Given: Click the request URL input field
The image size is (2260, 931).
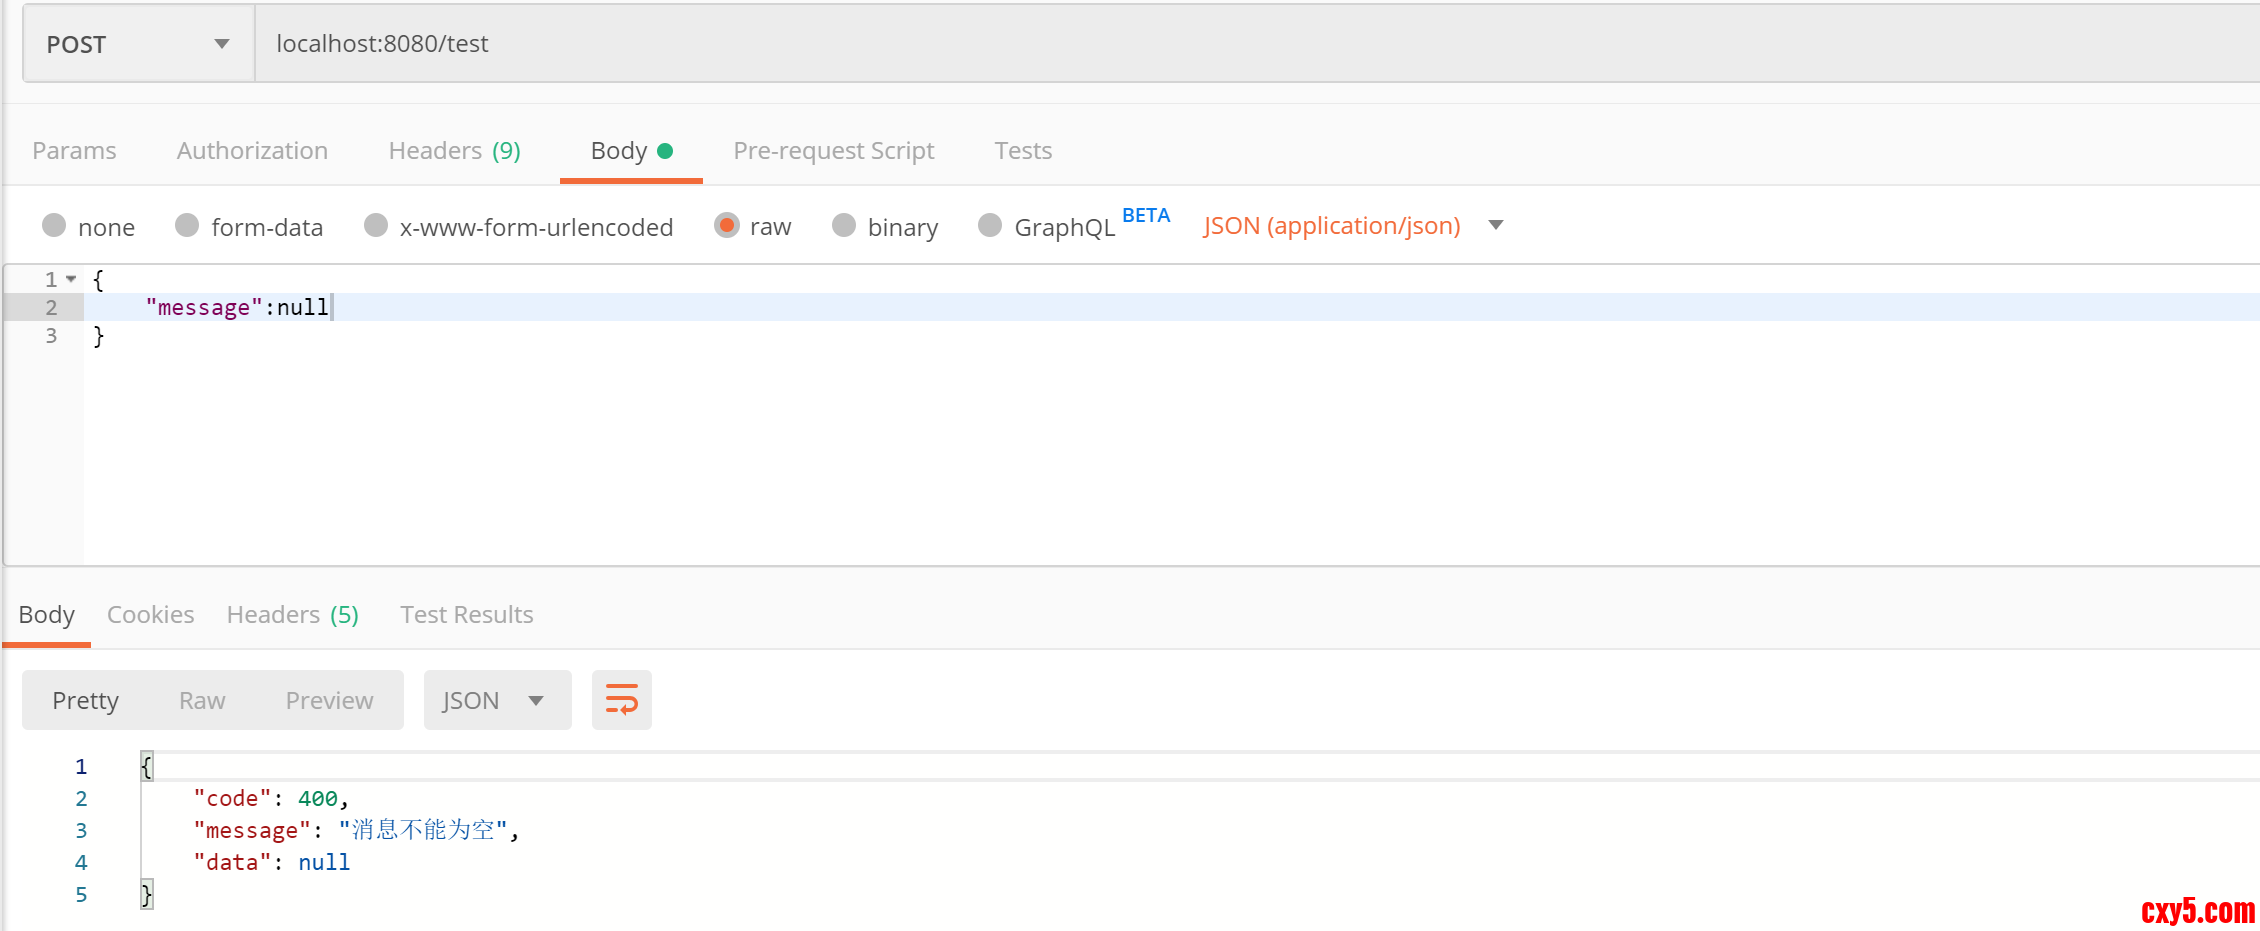Looking at the screenshot, I should 1200,44.
